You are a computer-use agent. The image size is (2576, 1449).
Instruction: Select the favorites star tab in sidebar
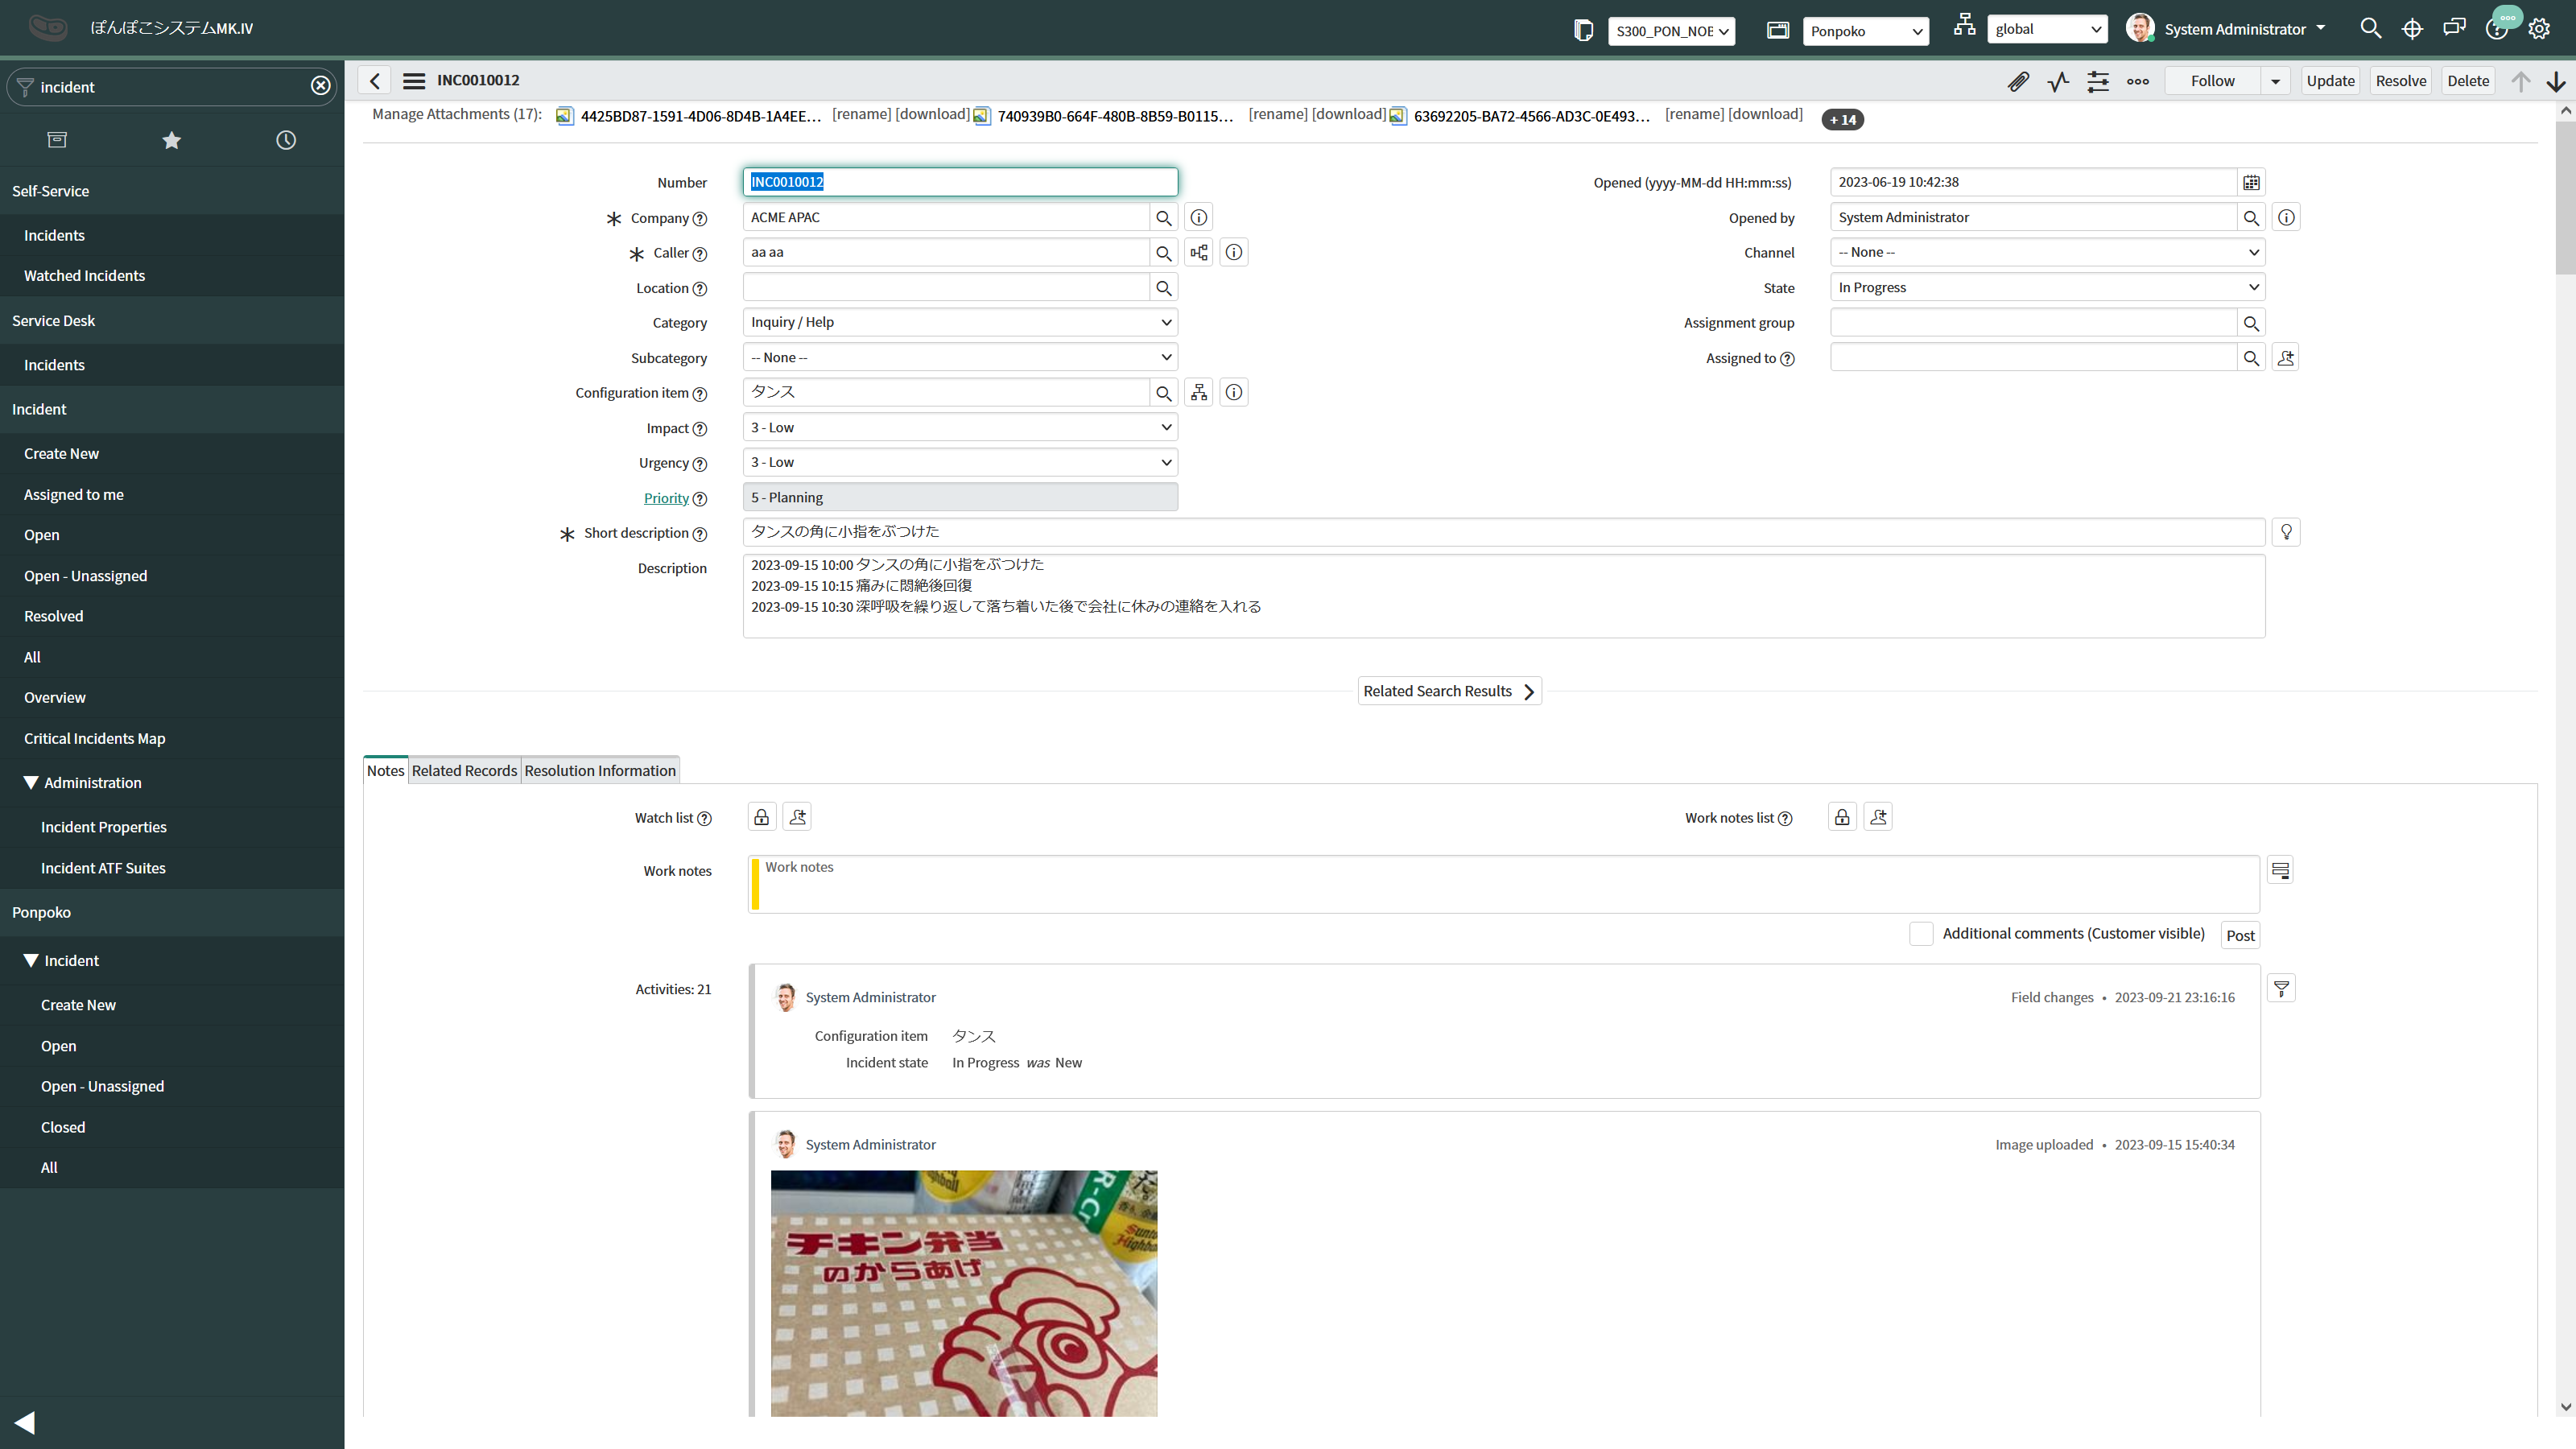(171, 140)
